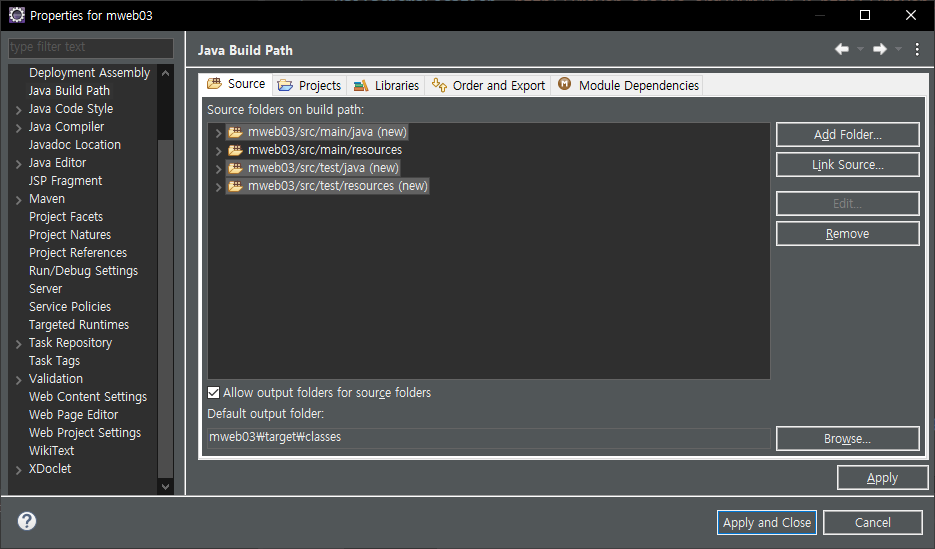The width and height of the screenshot is (935, 549).
Task: Expand Maven node in sidebar
Action: 18,200
